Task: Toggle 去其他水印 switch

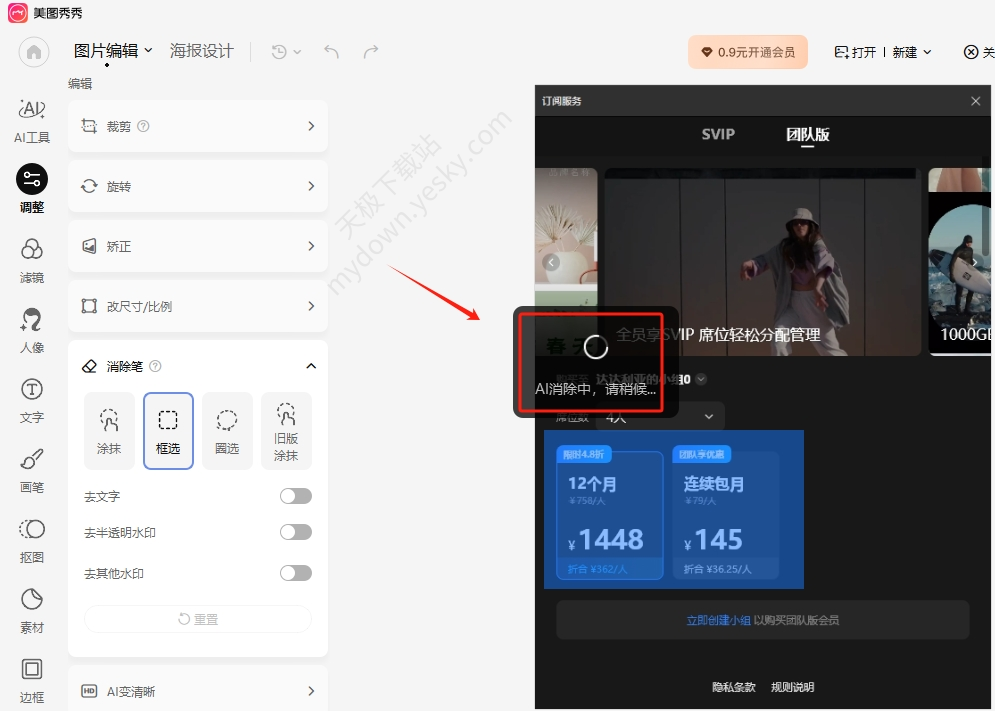Action: tap(296, 573)
